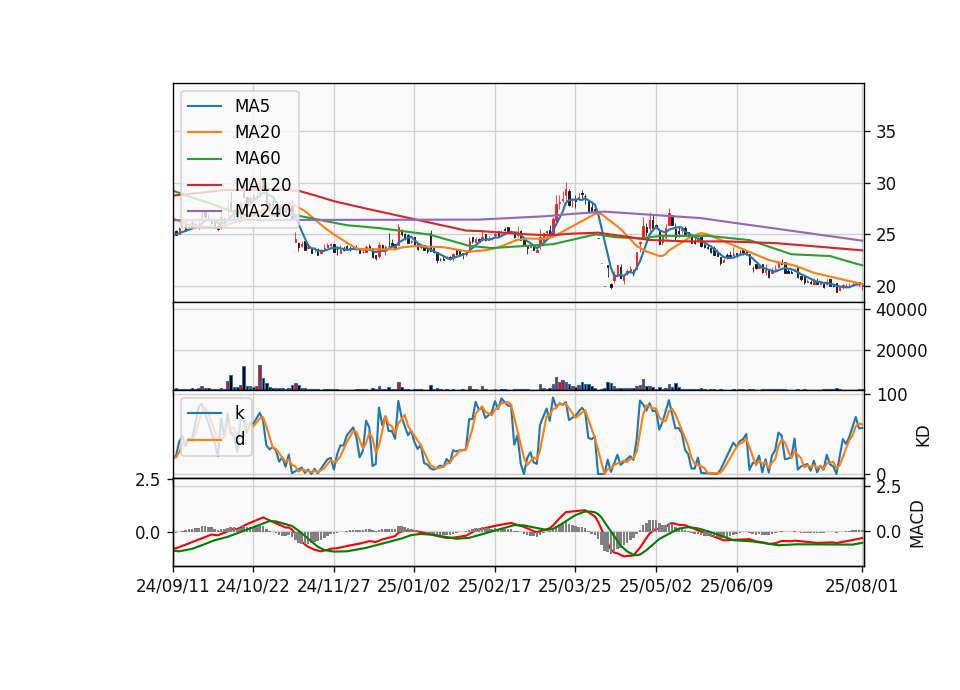This screenshot has height=690, width=960.
Task: Click the KD axis title
Action: (922, 437)
